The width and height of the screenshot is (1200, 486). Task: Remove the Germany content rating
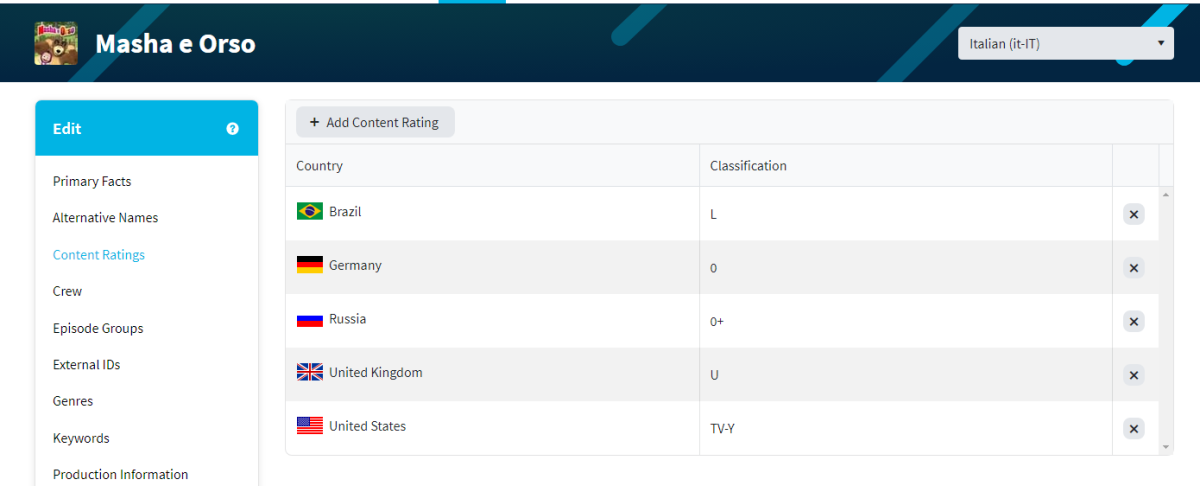[x=1134, y=268]
